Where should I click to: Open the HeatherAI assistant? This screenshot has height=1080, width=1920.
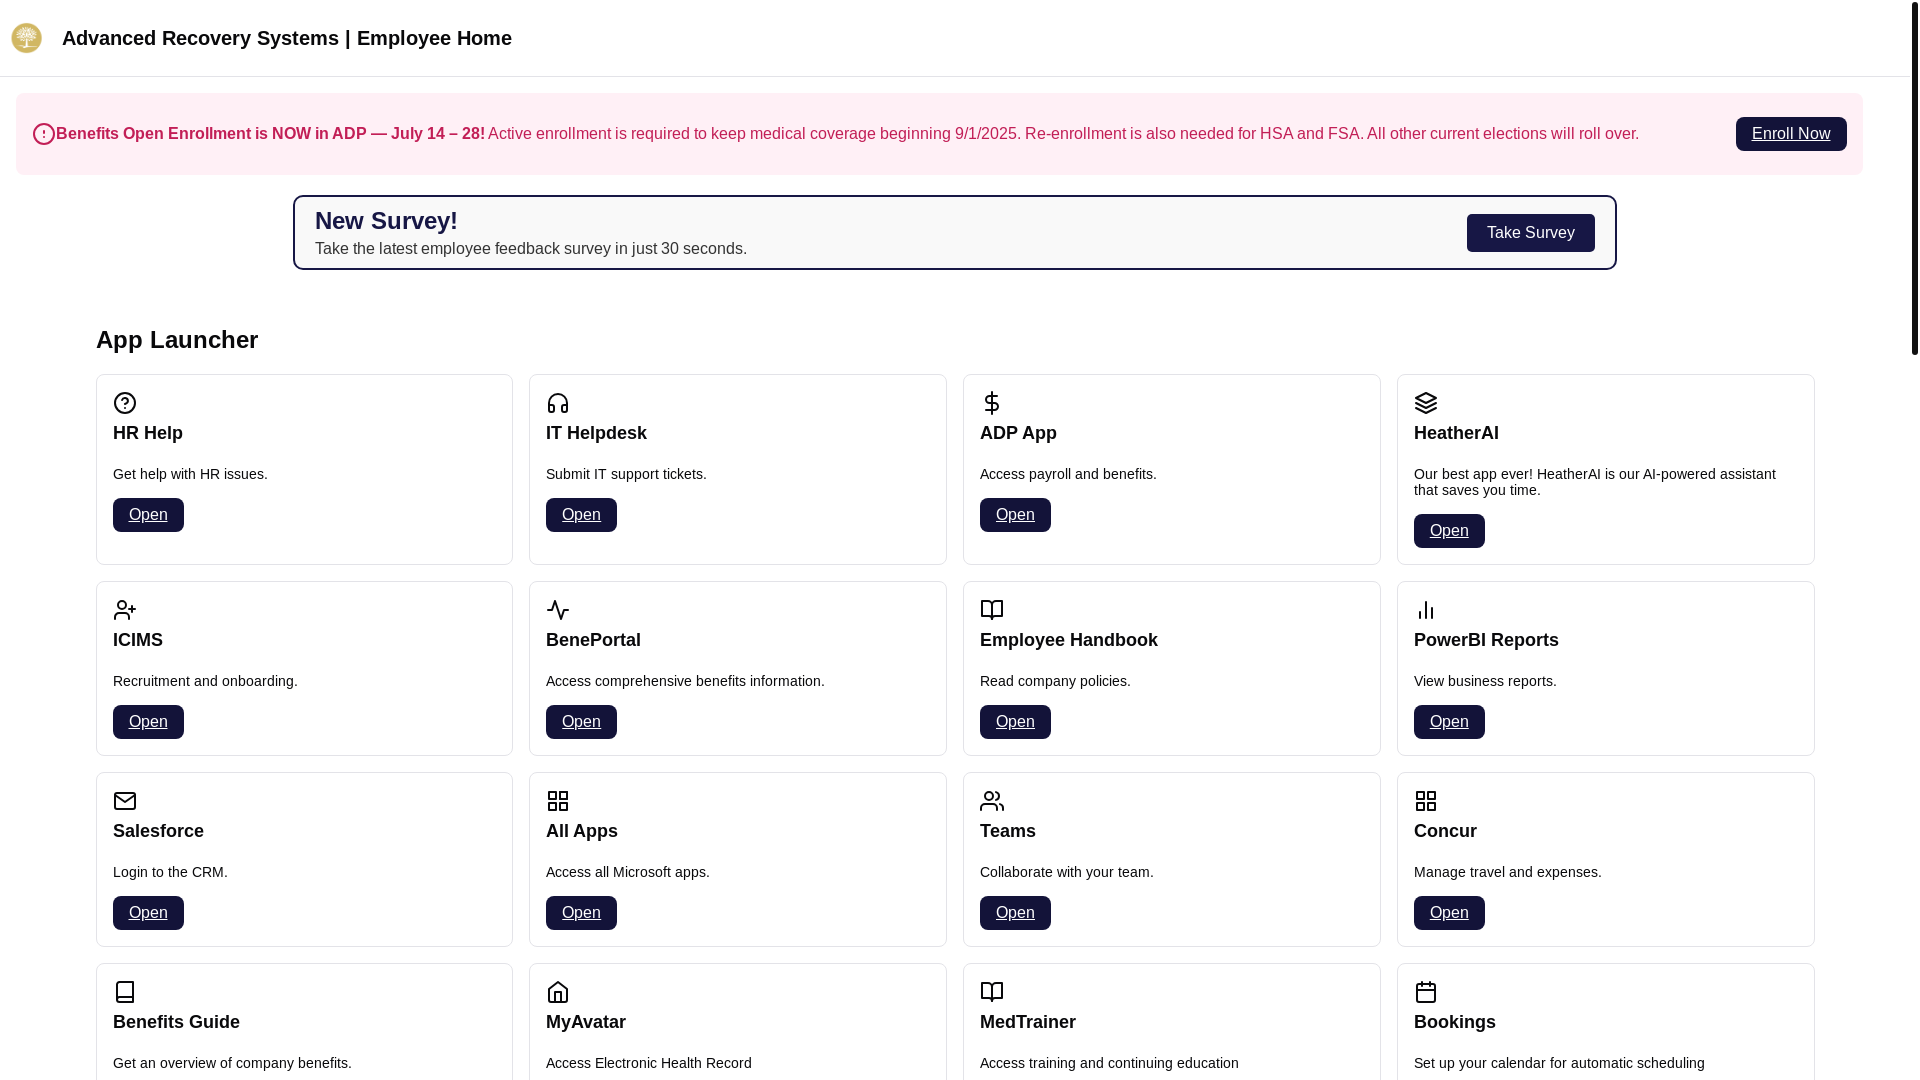point(1449,531)
